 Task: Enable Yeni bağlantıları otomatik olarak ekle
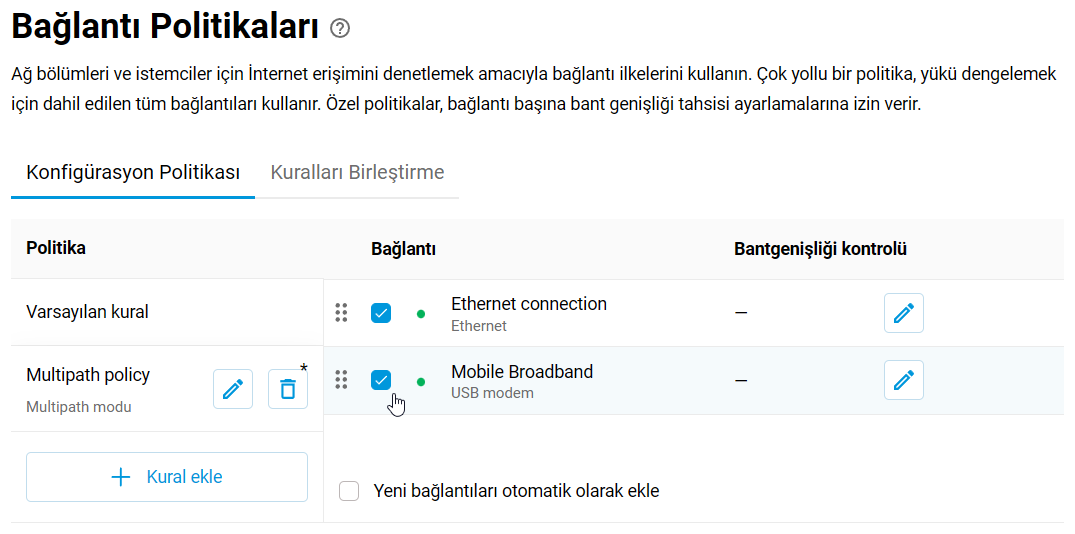(349, 491)
